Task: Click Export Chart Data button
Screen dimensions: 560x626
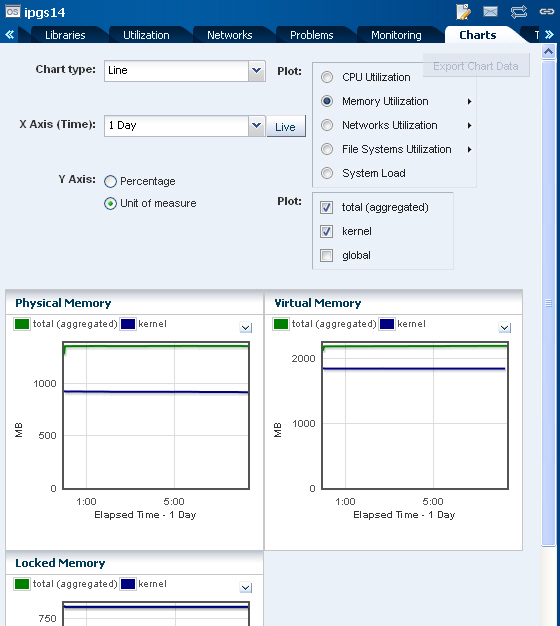Action: point(476,66)
